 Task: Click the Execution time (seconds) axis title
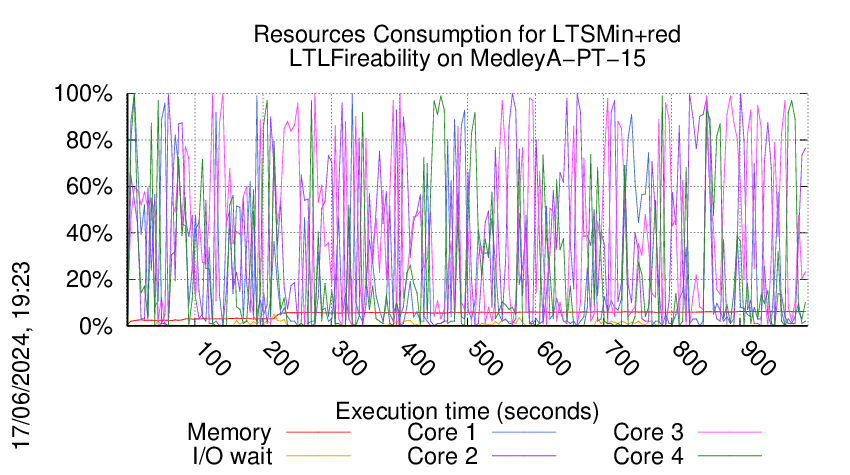(467, 412)
